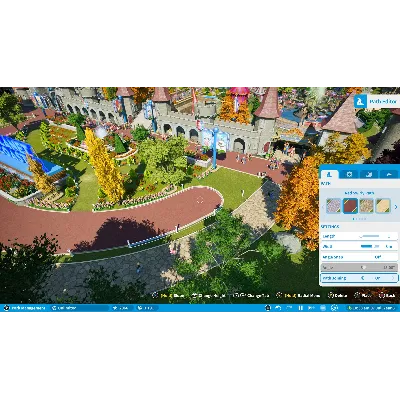Screen dimensions: 400x400
Task: Open the first path tab in the panel
Action: click(x=329, y=174)
